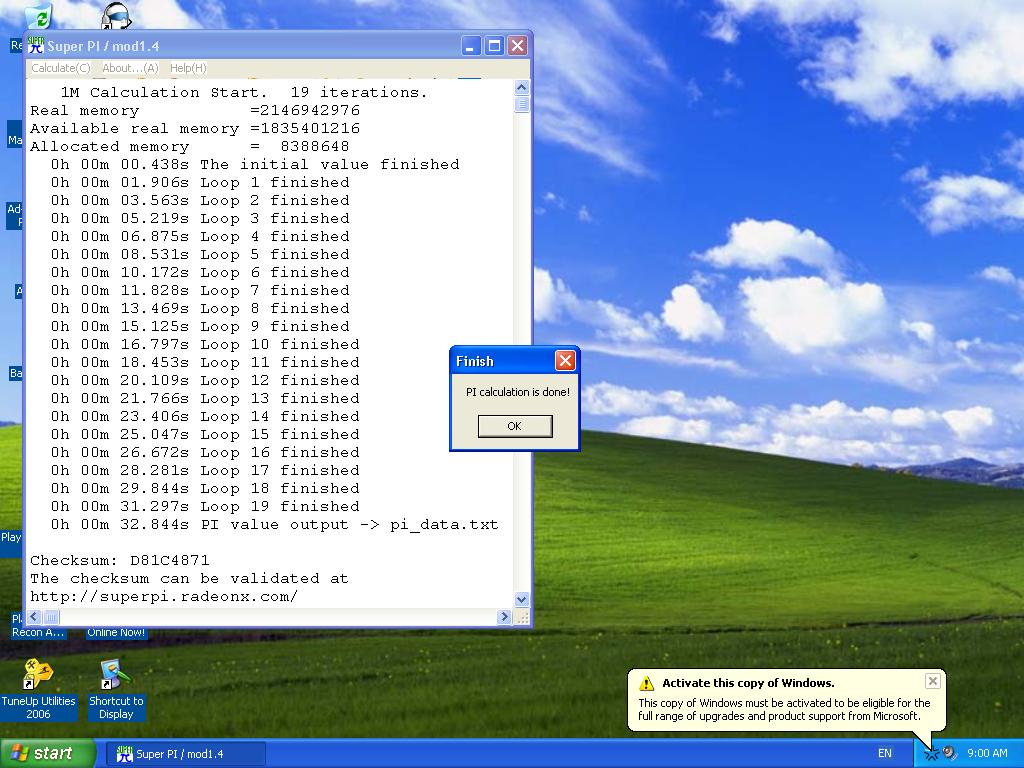Viewport: 1024px width, 768px height.
Task: Click the vertical scrollbar thumb in Super PI
Action: (x=521, y=104)
